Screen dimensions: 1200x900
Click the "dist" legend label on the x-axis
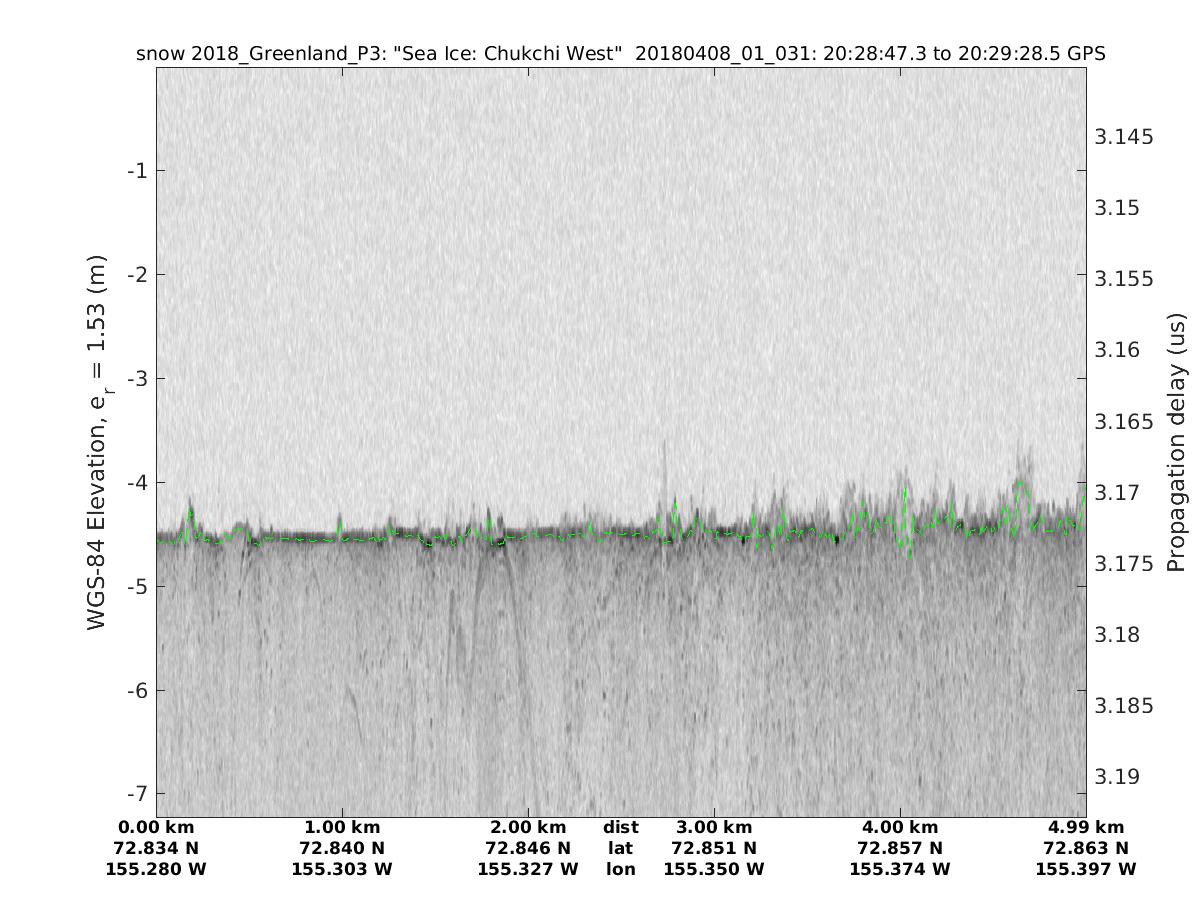(x=621, y=827)
